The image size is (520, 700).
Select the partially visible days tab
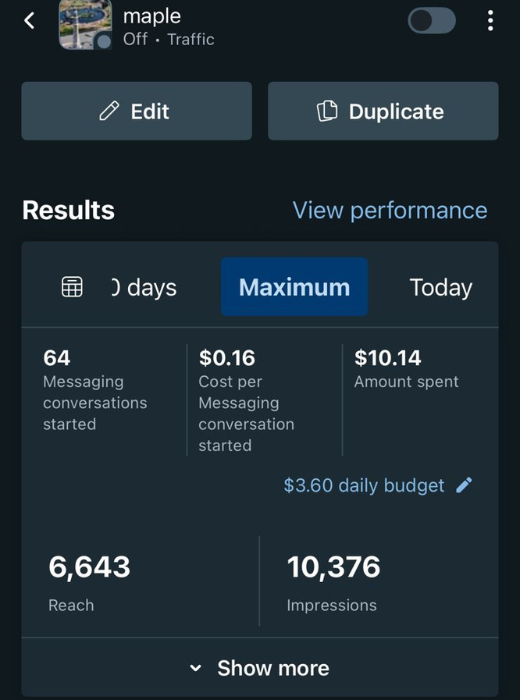click(144, 288)
